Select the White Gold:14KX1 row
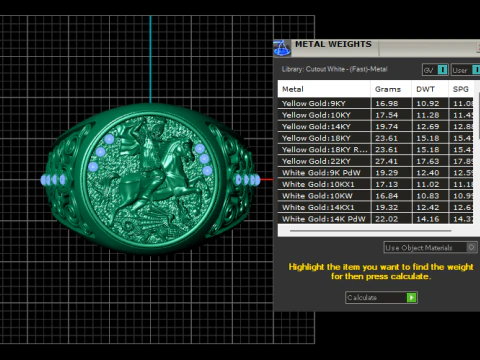 click(376, 207)
